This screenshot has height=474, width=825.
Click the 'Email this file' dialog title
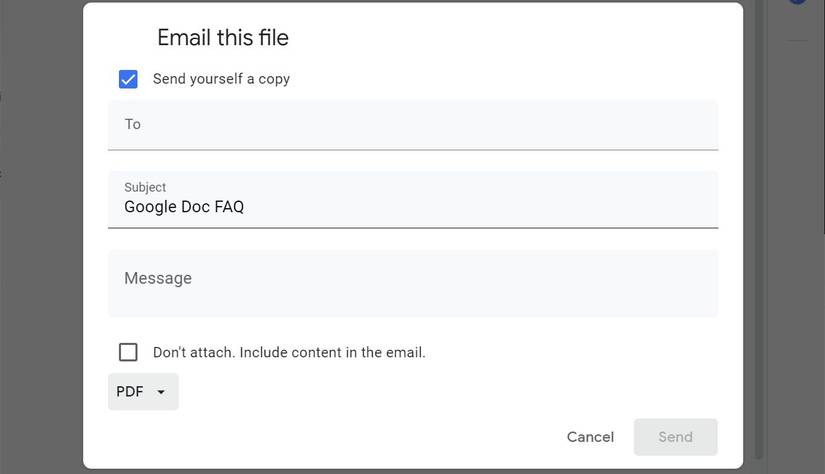coord(223,38)
